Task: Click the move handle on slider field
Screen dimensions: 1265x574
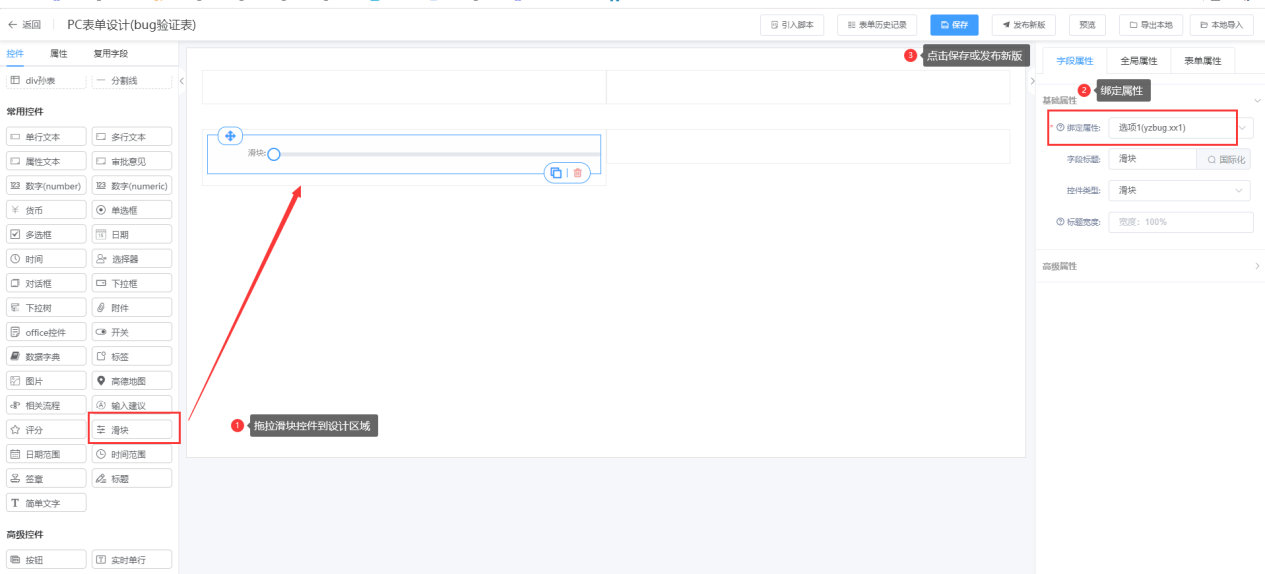Action: coord(229,136)
